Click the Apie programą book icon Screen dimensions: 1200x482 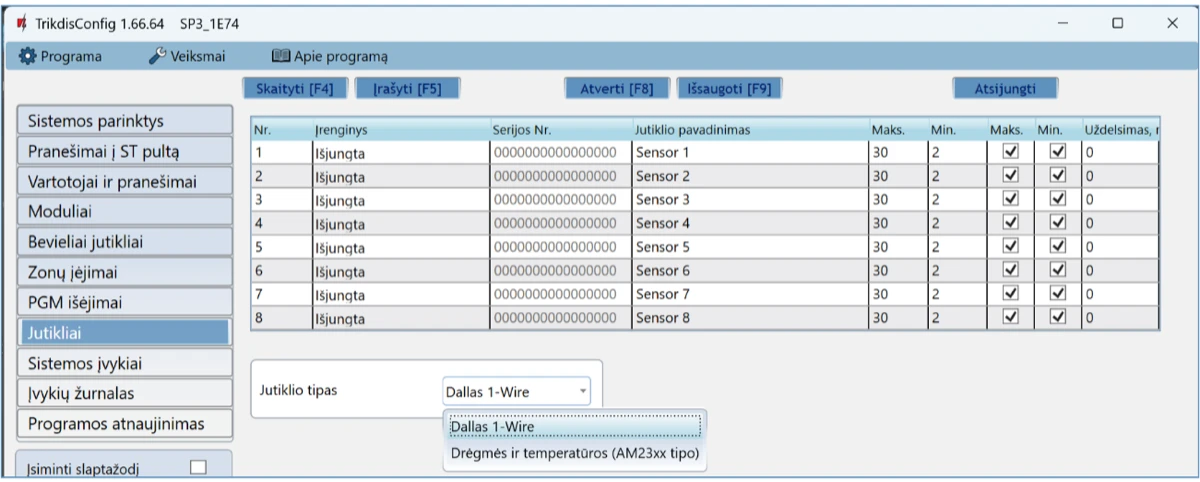pos(280,57)
